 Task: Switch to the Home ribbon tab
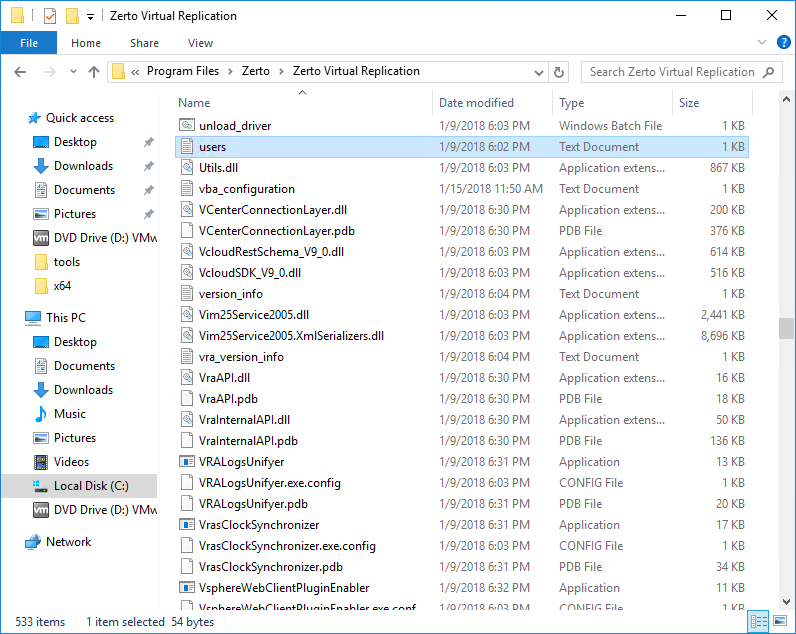[x=86, y=43]
